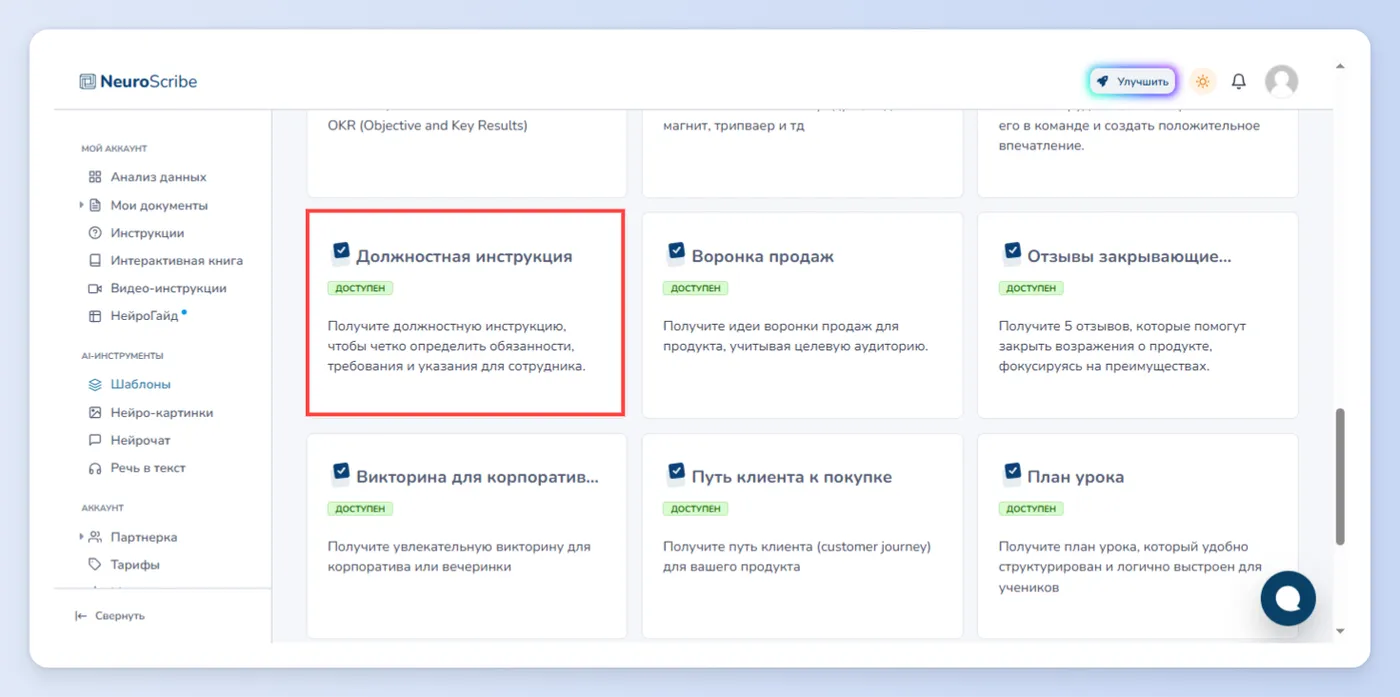Toggle the sun theme icon
Viewport: 1400px width, 697px height.
(1203, 81)
